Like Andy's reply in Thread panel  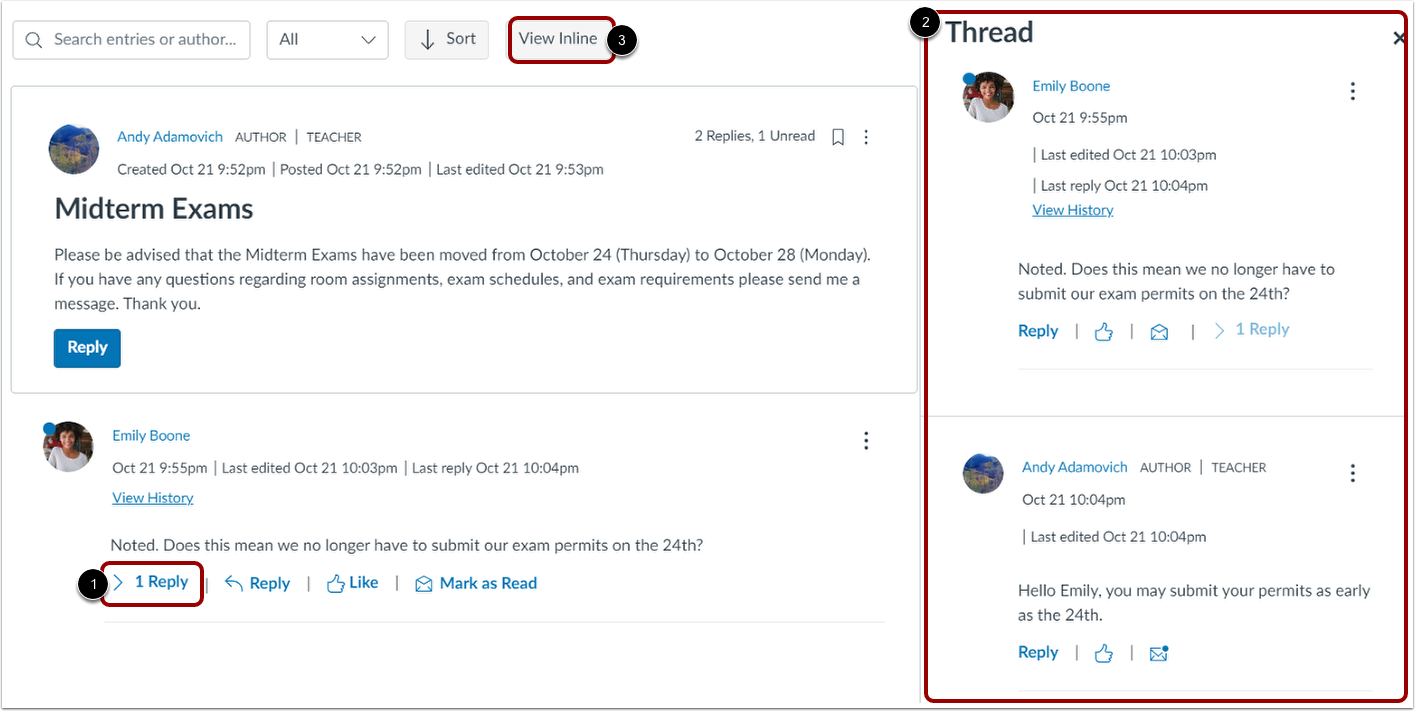pyautogui.click(x=1104, y=653)
